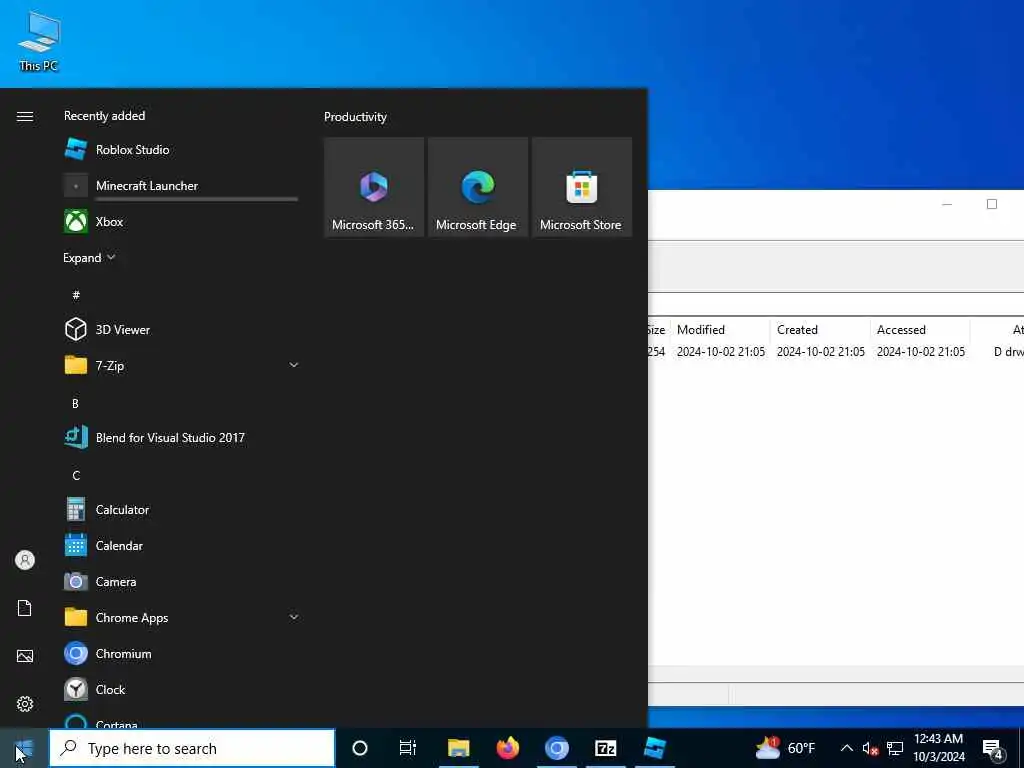The height and width of the screenshot is (768, 1024).
Task: Jump to the B letter header
Action: 75,404
